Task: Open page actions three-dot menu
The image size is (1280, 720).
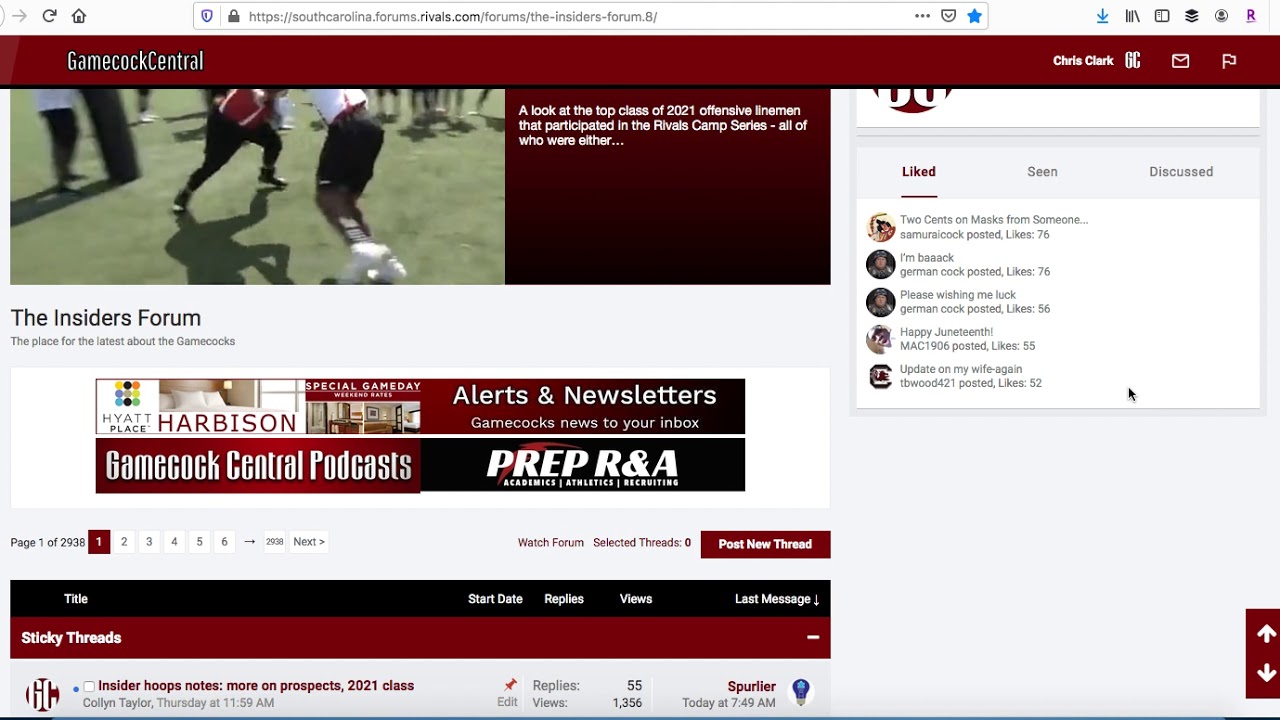Action: point(922,16)
